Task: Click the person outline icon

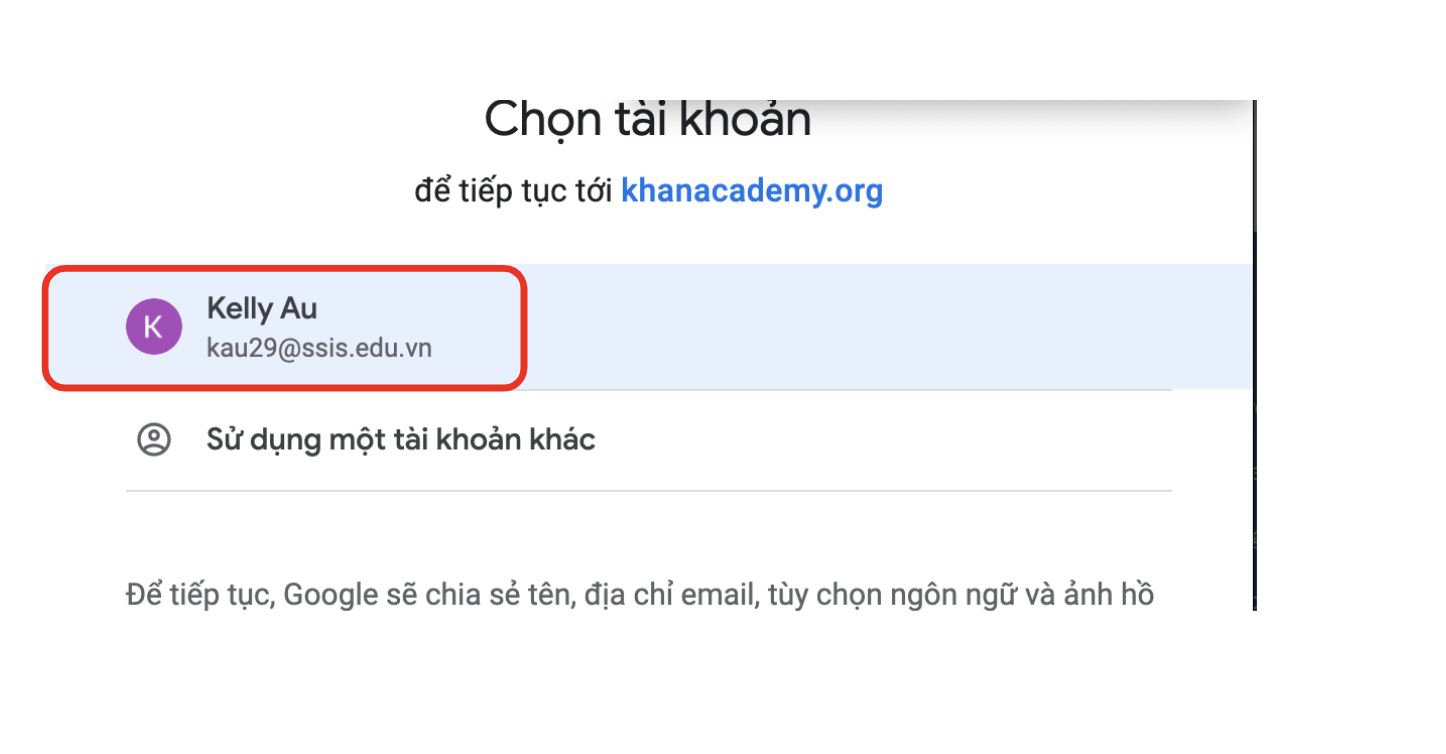Action: click(x=153, y=440)
